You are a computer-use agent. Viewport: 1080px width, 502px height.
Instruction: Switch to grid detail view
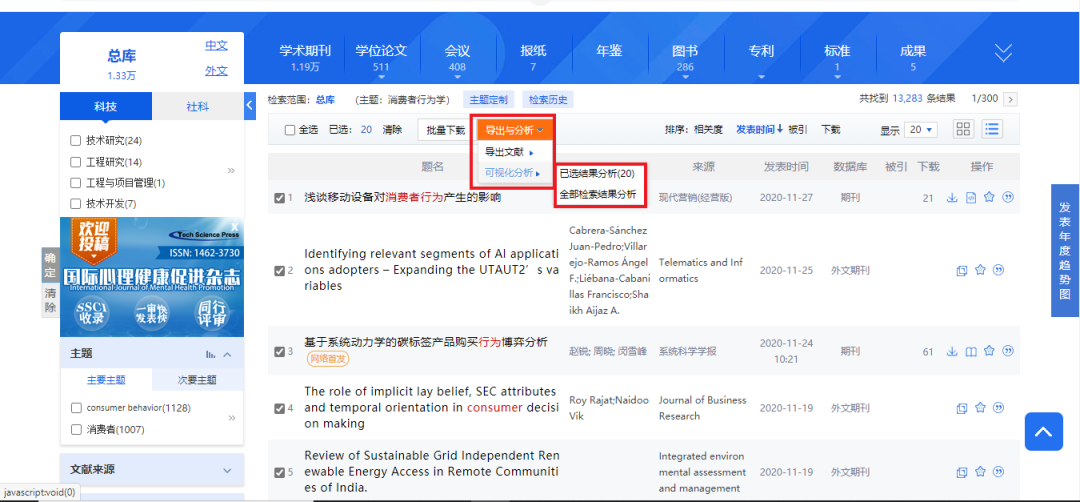point(964,129)
